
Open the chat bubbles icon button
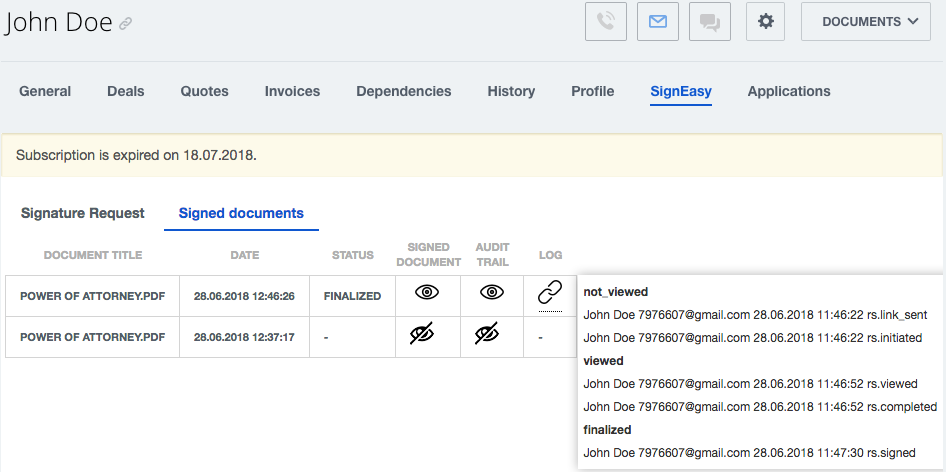pyautogui.click(x=710, y=22)
